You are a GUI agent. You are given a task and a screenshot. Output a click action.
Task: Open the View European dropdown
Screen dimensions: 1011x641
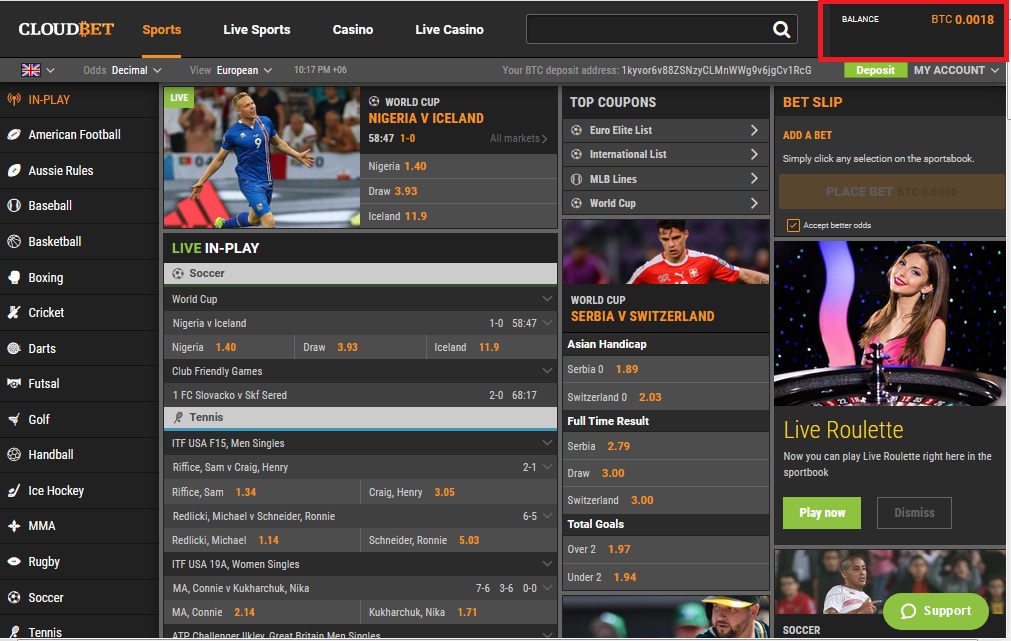231,70
